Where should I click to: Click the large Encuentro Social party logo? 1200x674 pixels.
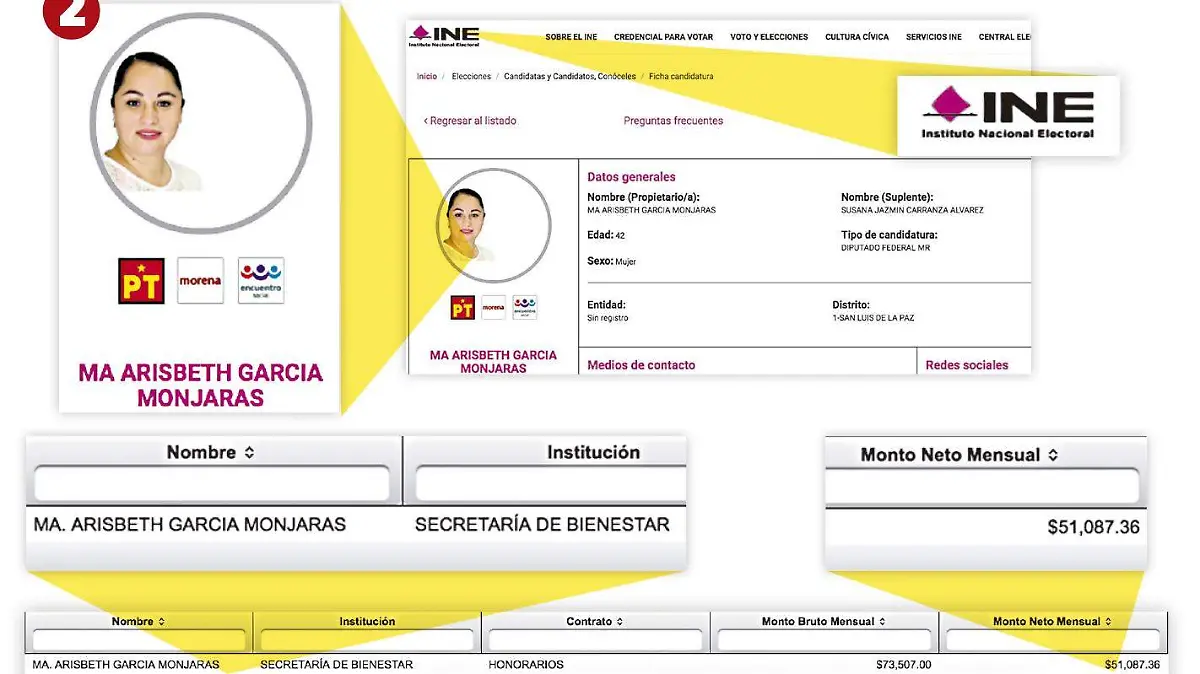tap(261, 281)
